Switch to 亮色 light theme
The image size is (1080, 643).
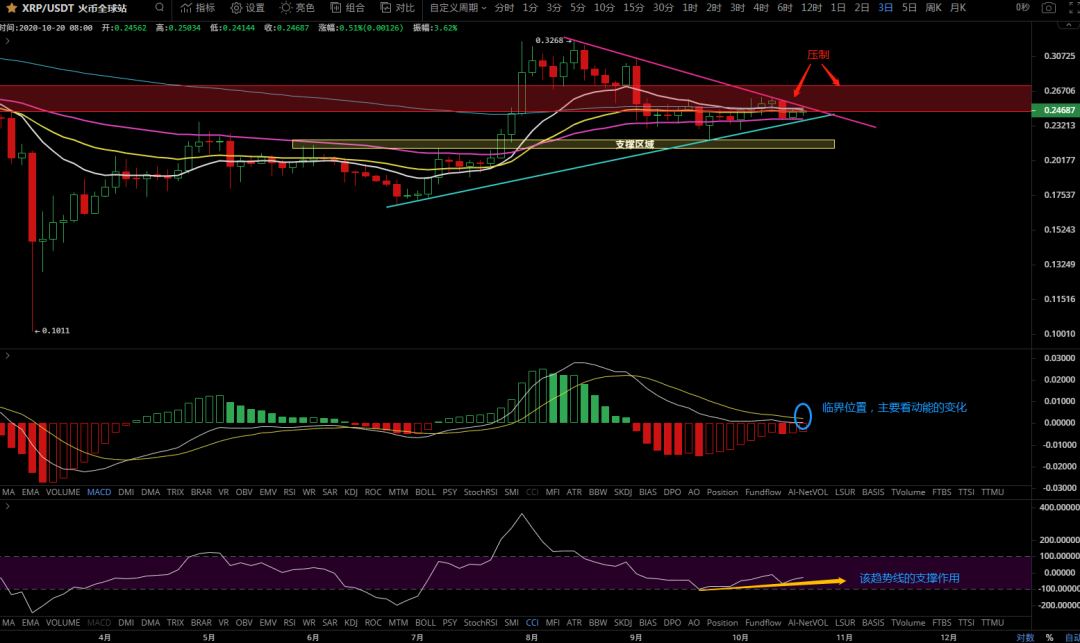tap(297, 8)
